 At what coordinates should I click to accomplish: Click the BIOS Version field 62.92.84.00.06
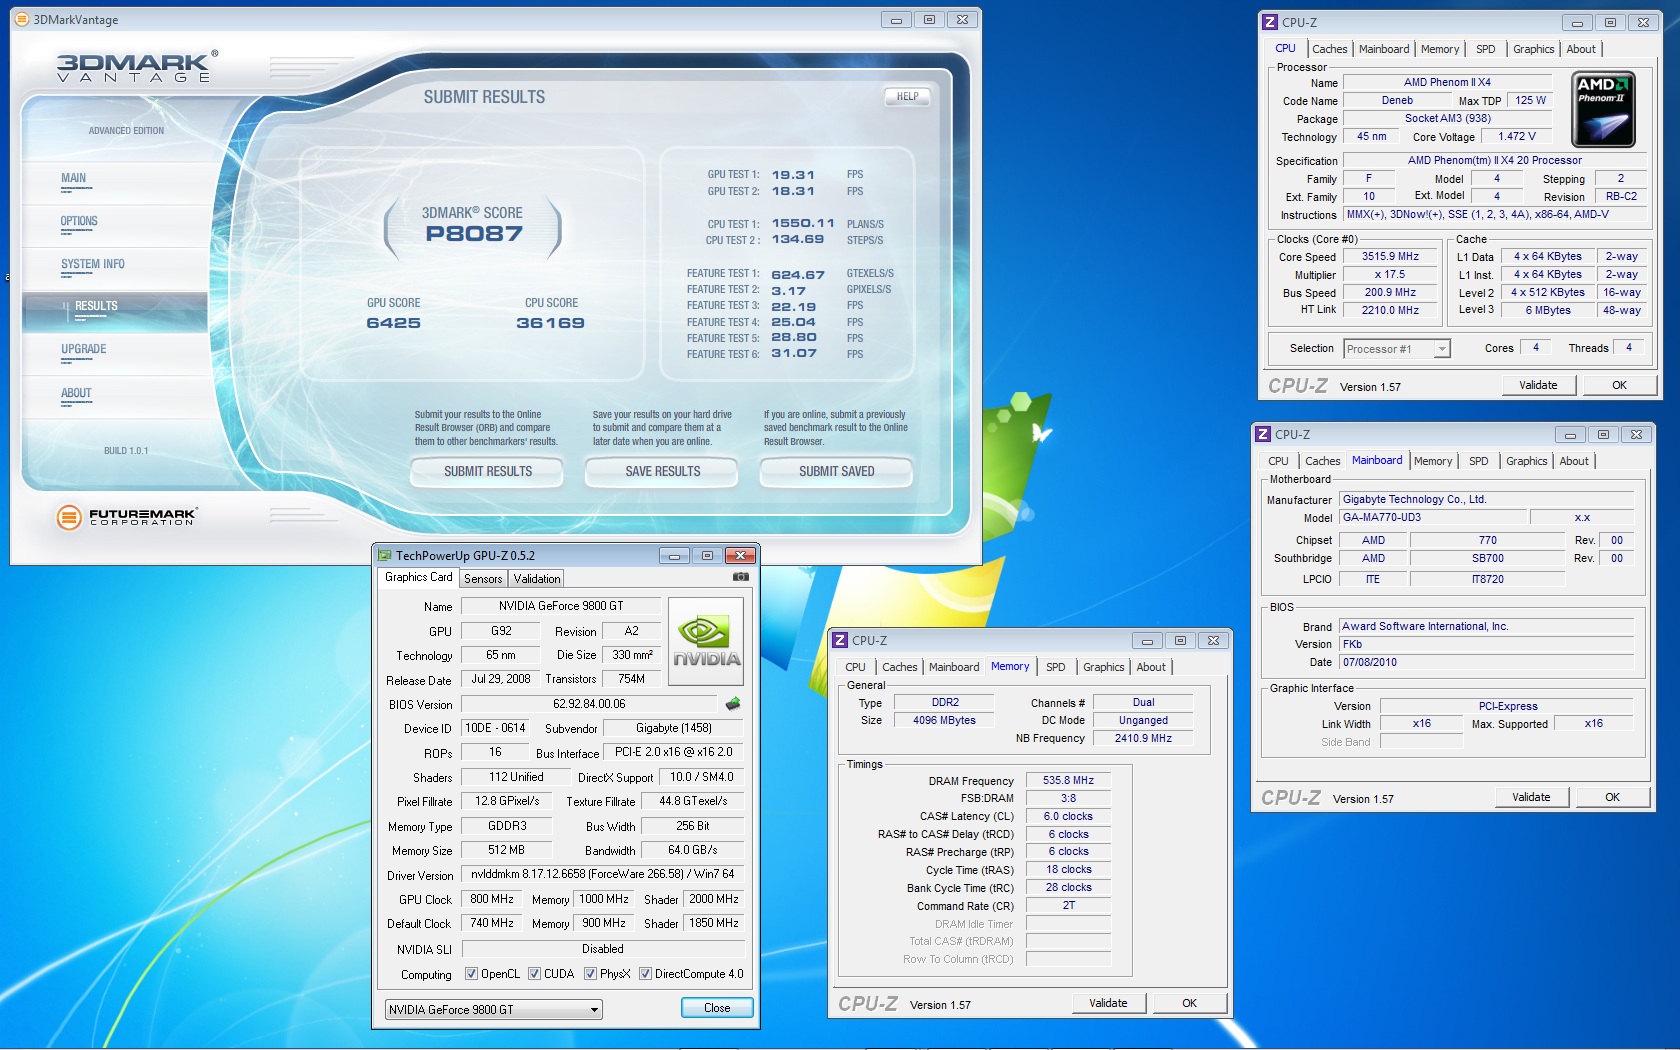[x=589, y=704]
